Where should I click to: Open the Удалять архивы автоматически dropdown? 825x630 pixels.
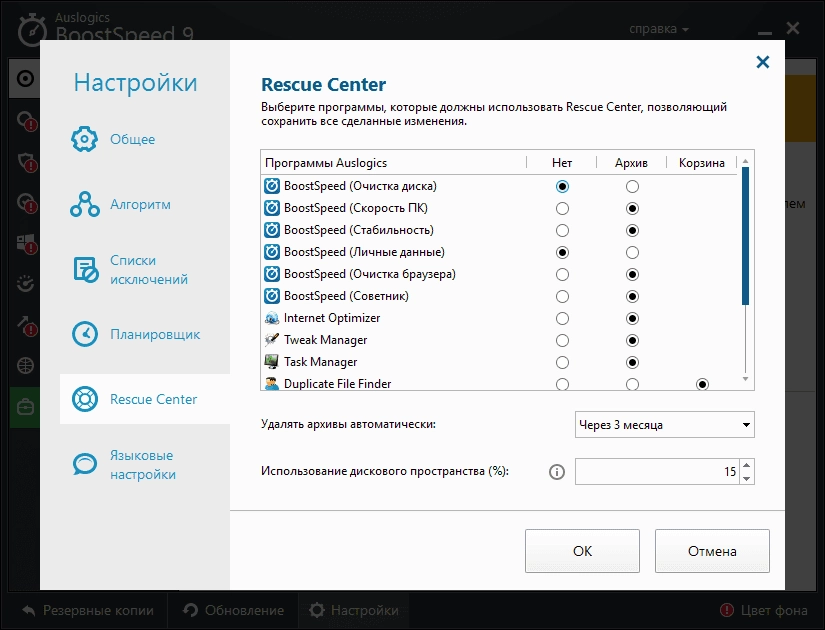(x=665, y=425)
